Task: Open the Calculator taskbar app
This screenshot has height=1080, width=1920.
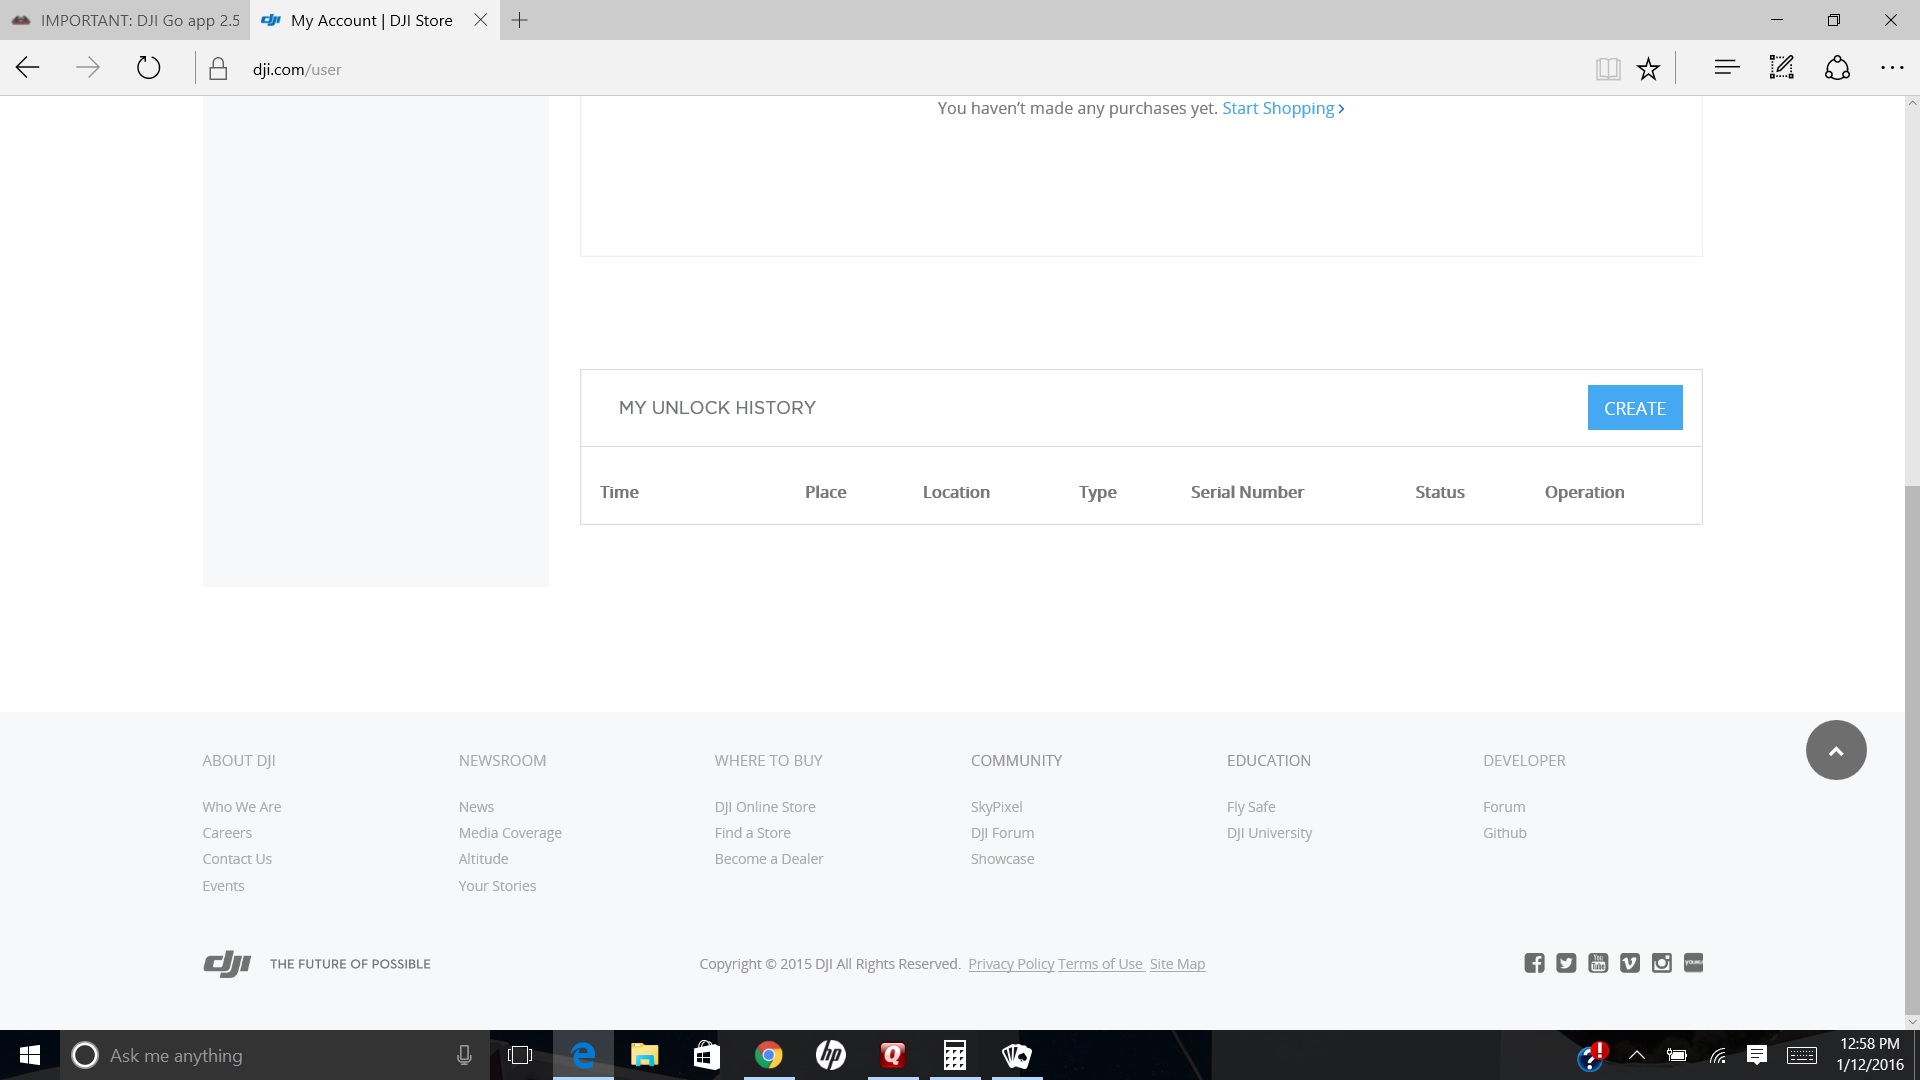Action: 954,1055
